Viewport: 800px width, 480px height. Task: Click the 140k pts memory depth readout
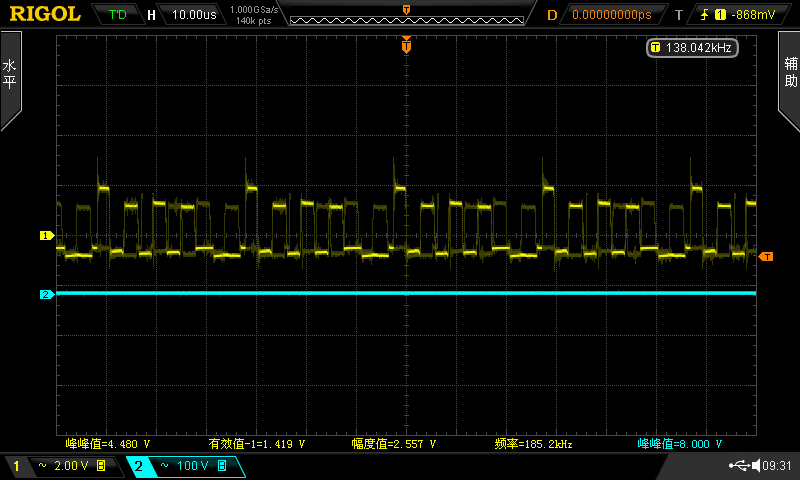[254, 21]
